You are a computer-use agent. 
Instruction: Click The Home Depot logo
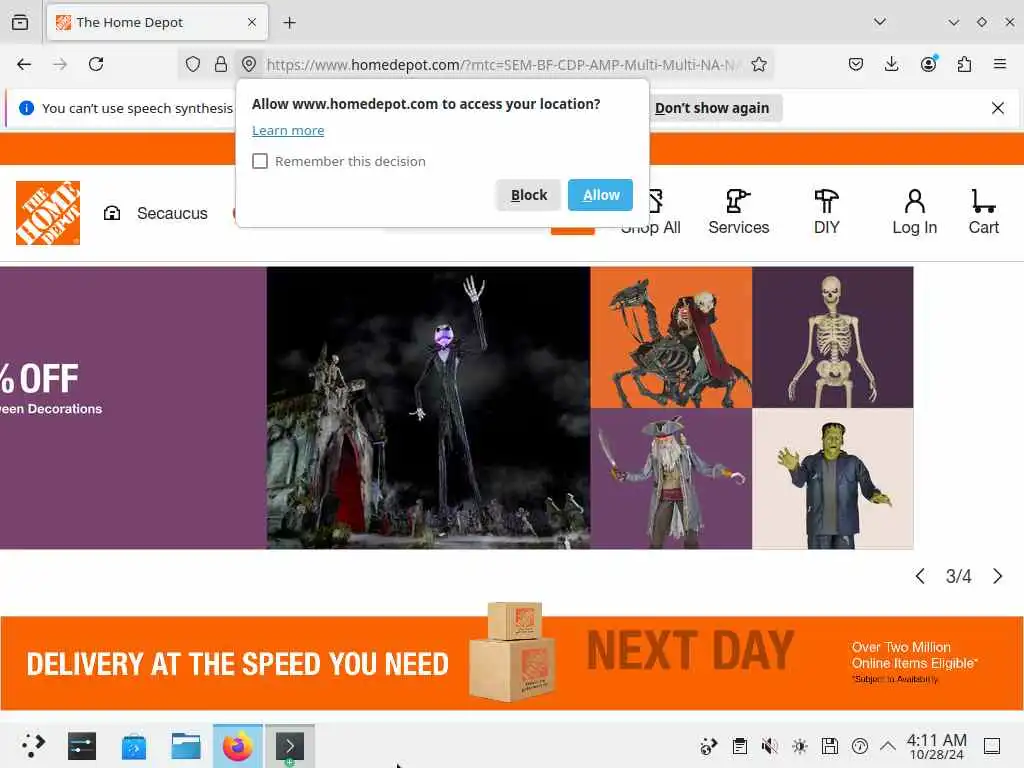[48, 213]
